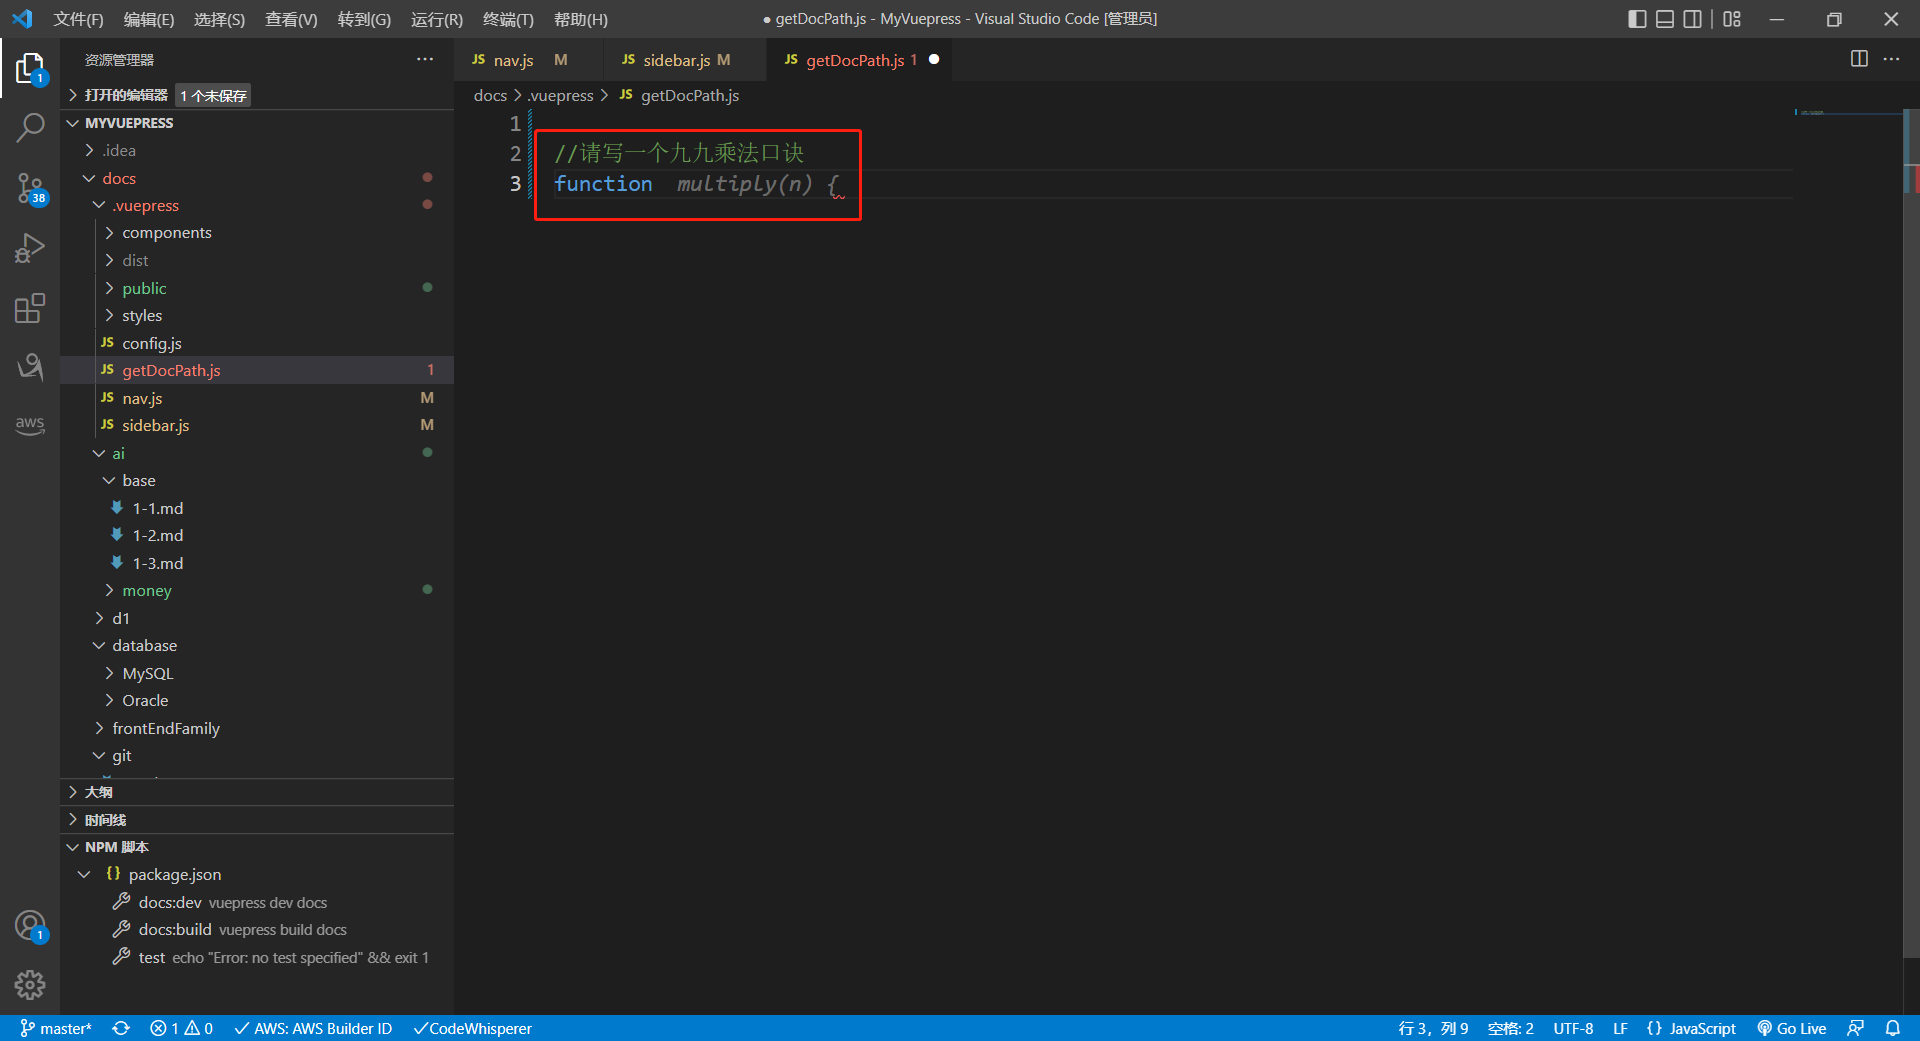
Task: Click the split editor right icon
Action: point(1859,59)
